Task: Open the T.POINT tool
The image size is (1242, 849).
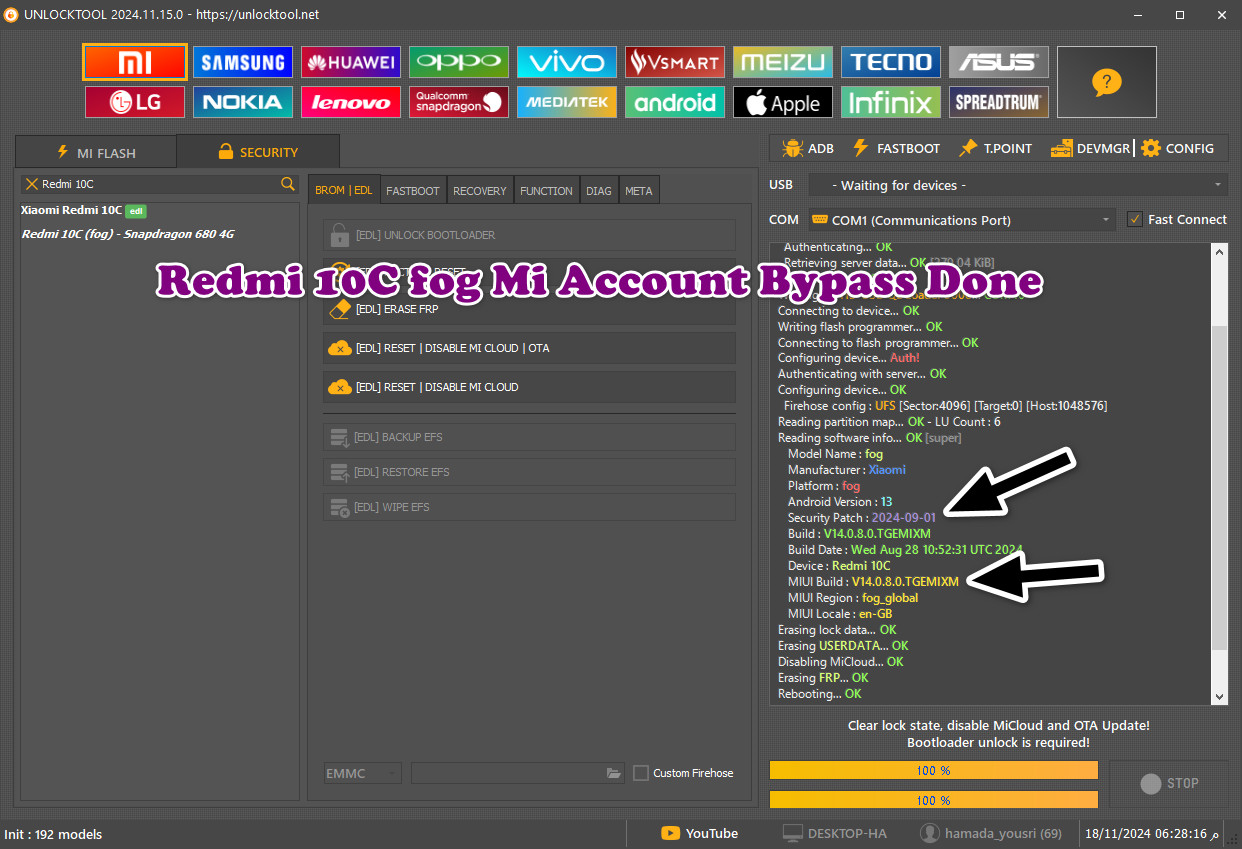Action: point(995,148)
